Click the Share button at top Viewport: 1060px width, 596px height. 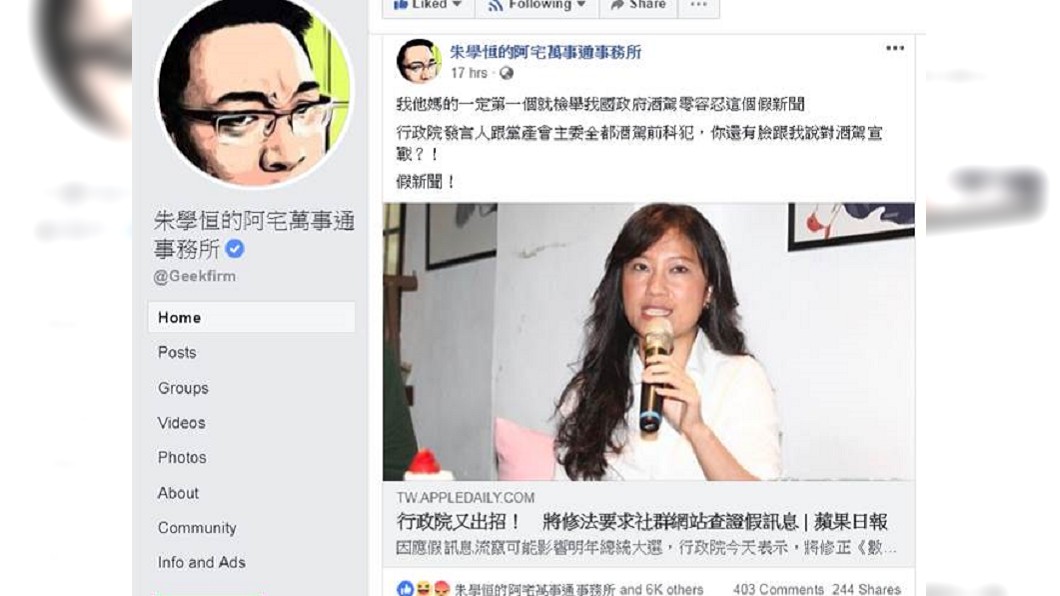[638, 5]
